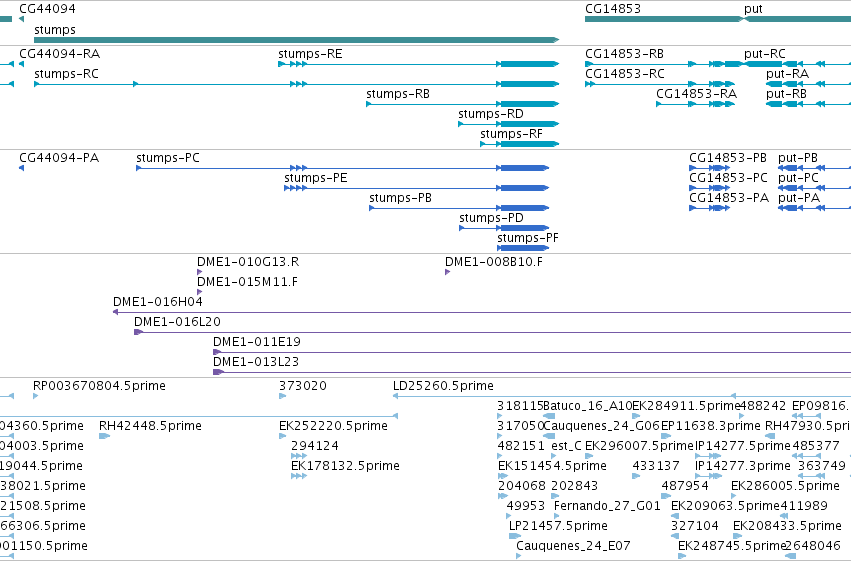This screenshot has height=561, width=851.
Task: Click the 482151 EST label
Action: click(521, 446)
